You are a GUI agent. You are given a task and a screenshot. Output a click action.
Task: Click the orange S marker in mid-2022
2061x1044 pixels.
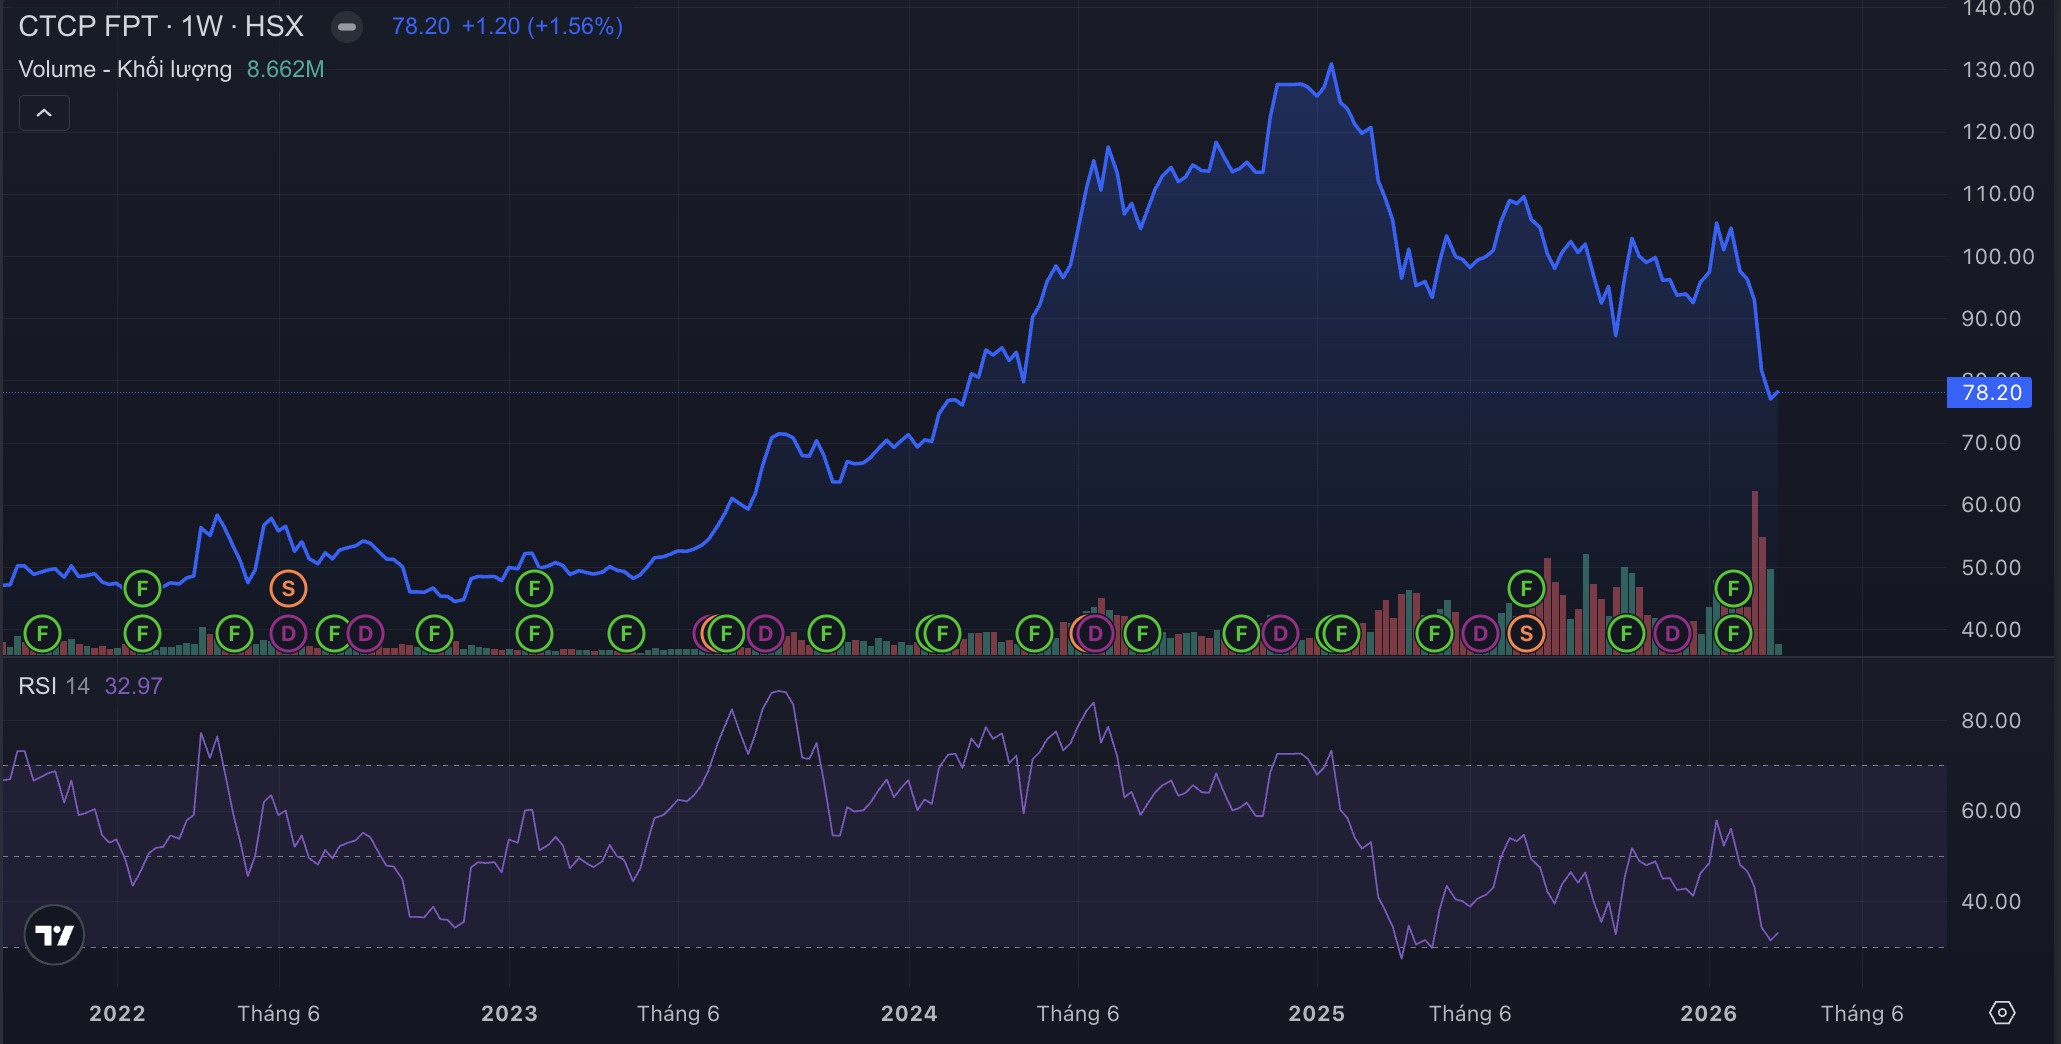tap(288, 588)
